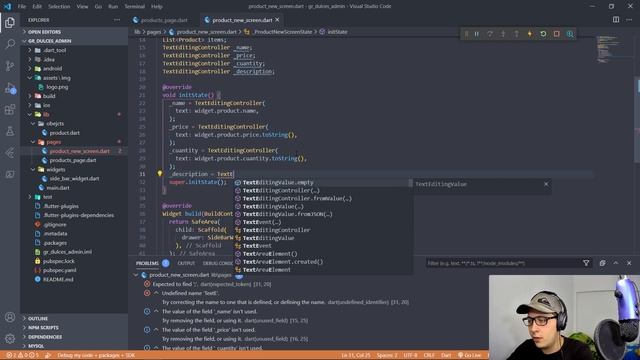Pause the debug session
The width and height of the screenshot is (640, 360).
(476, 34)
